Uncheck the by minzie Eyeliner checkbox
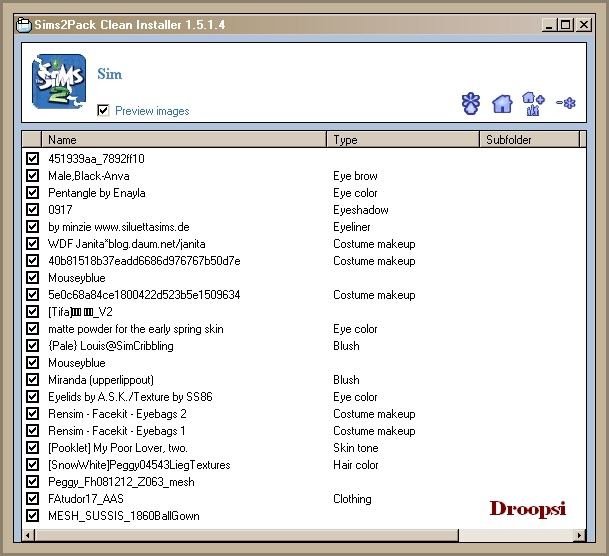Screen dimensions: 609x556 coord(32,226)
